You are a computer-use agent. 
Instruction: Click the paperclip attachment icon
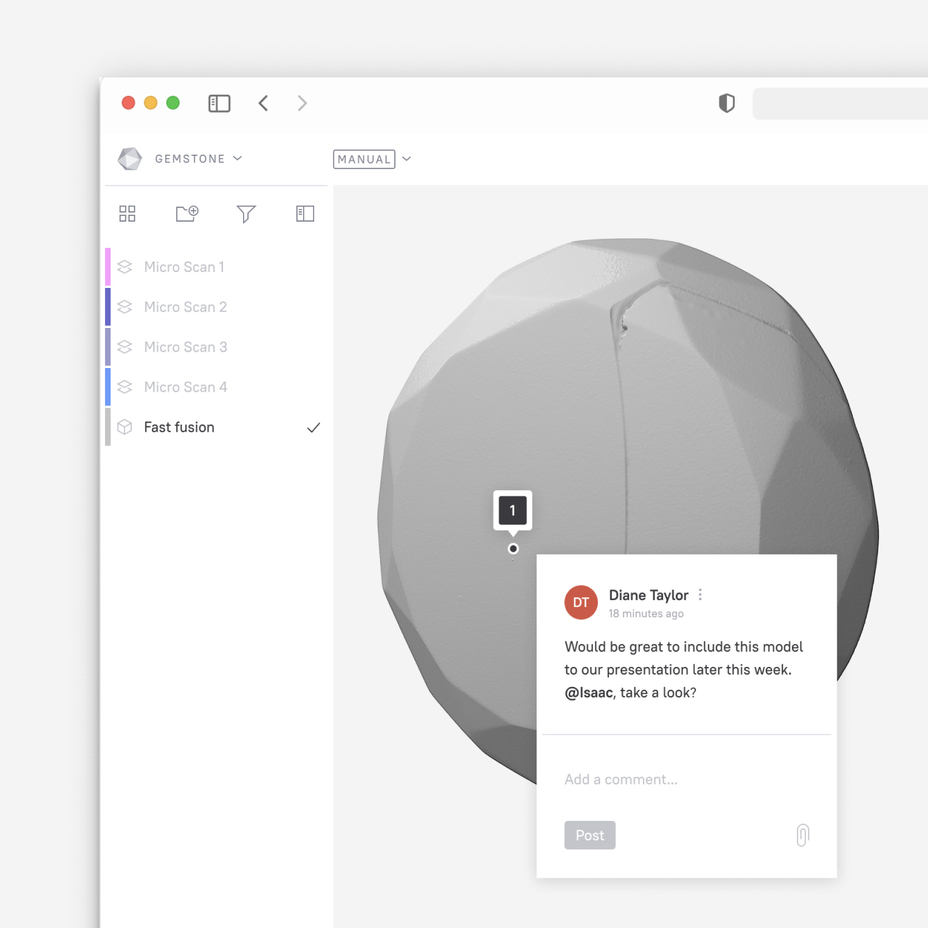[x=803, y=835]
